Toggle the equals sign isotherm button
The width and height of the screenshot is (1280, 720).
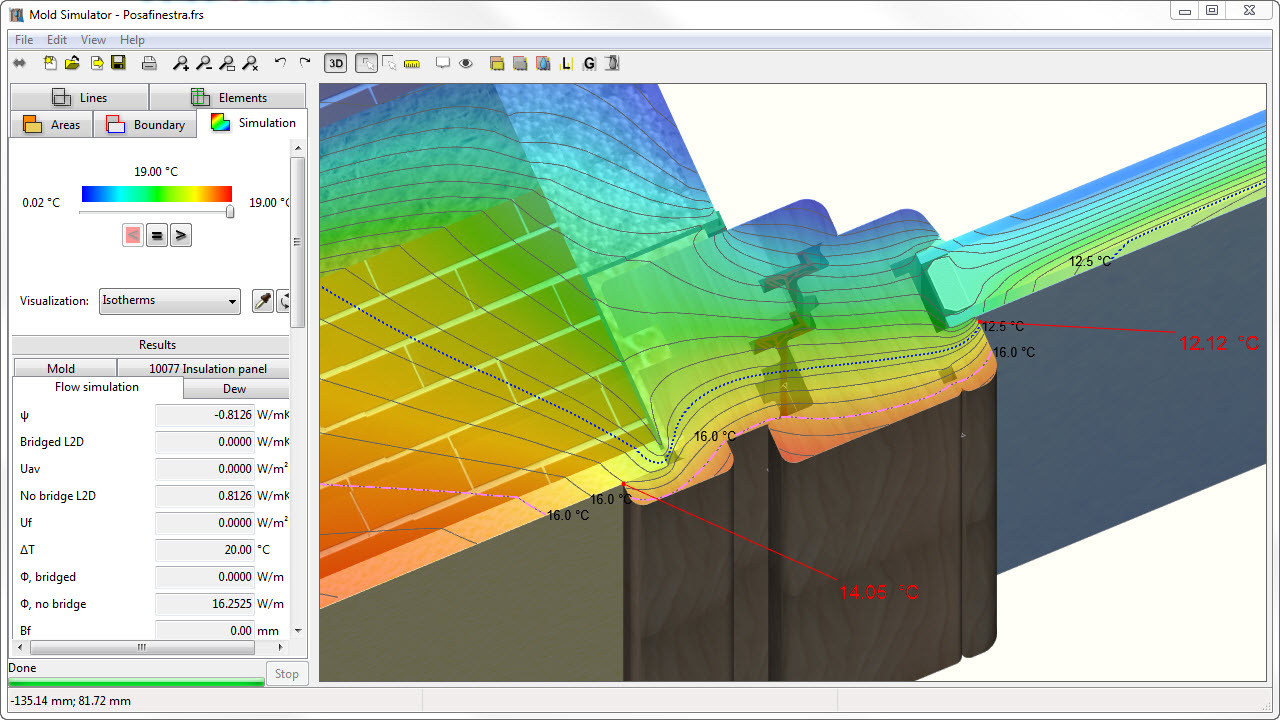(x=156, y=236)
